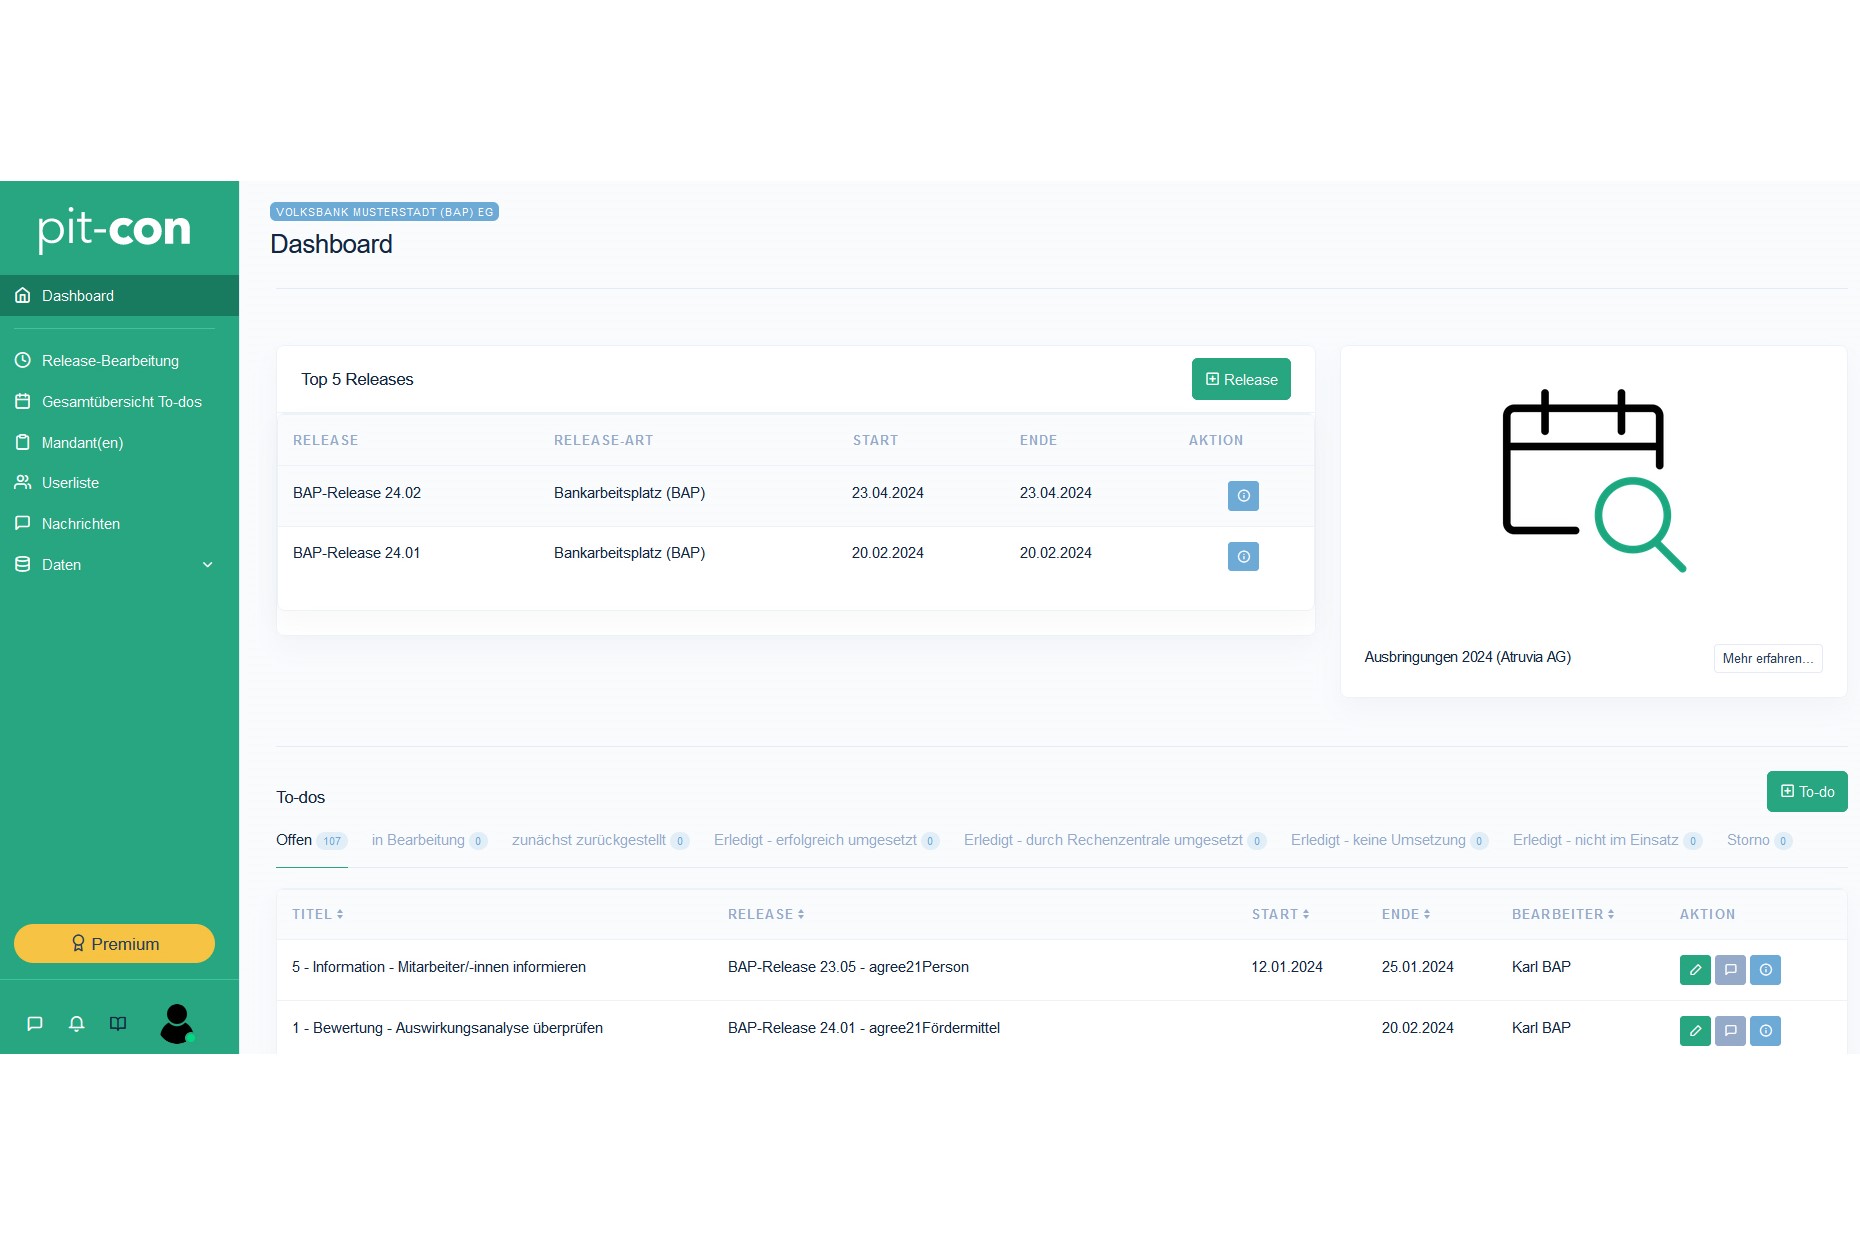This screenshot has height=1240, width=1860.
Task: Click the Release-Bearbeitung clock icon
Action: 22,360
